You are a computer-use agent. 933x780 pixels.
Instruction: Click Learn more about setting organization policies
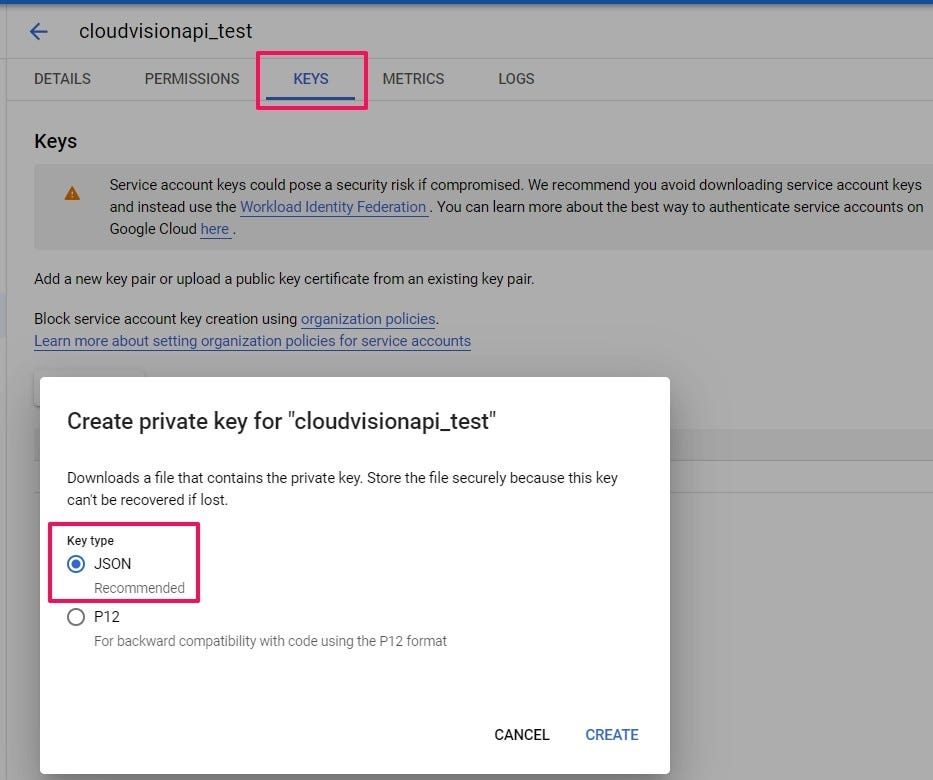(252, 341)
